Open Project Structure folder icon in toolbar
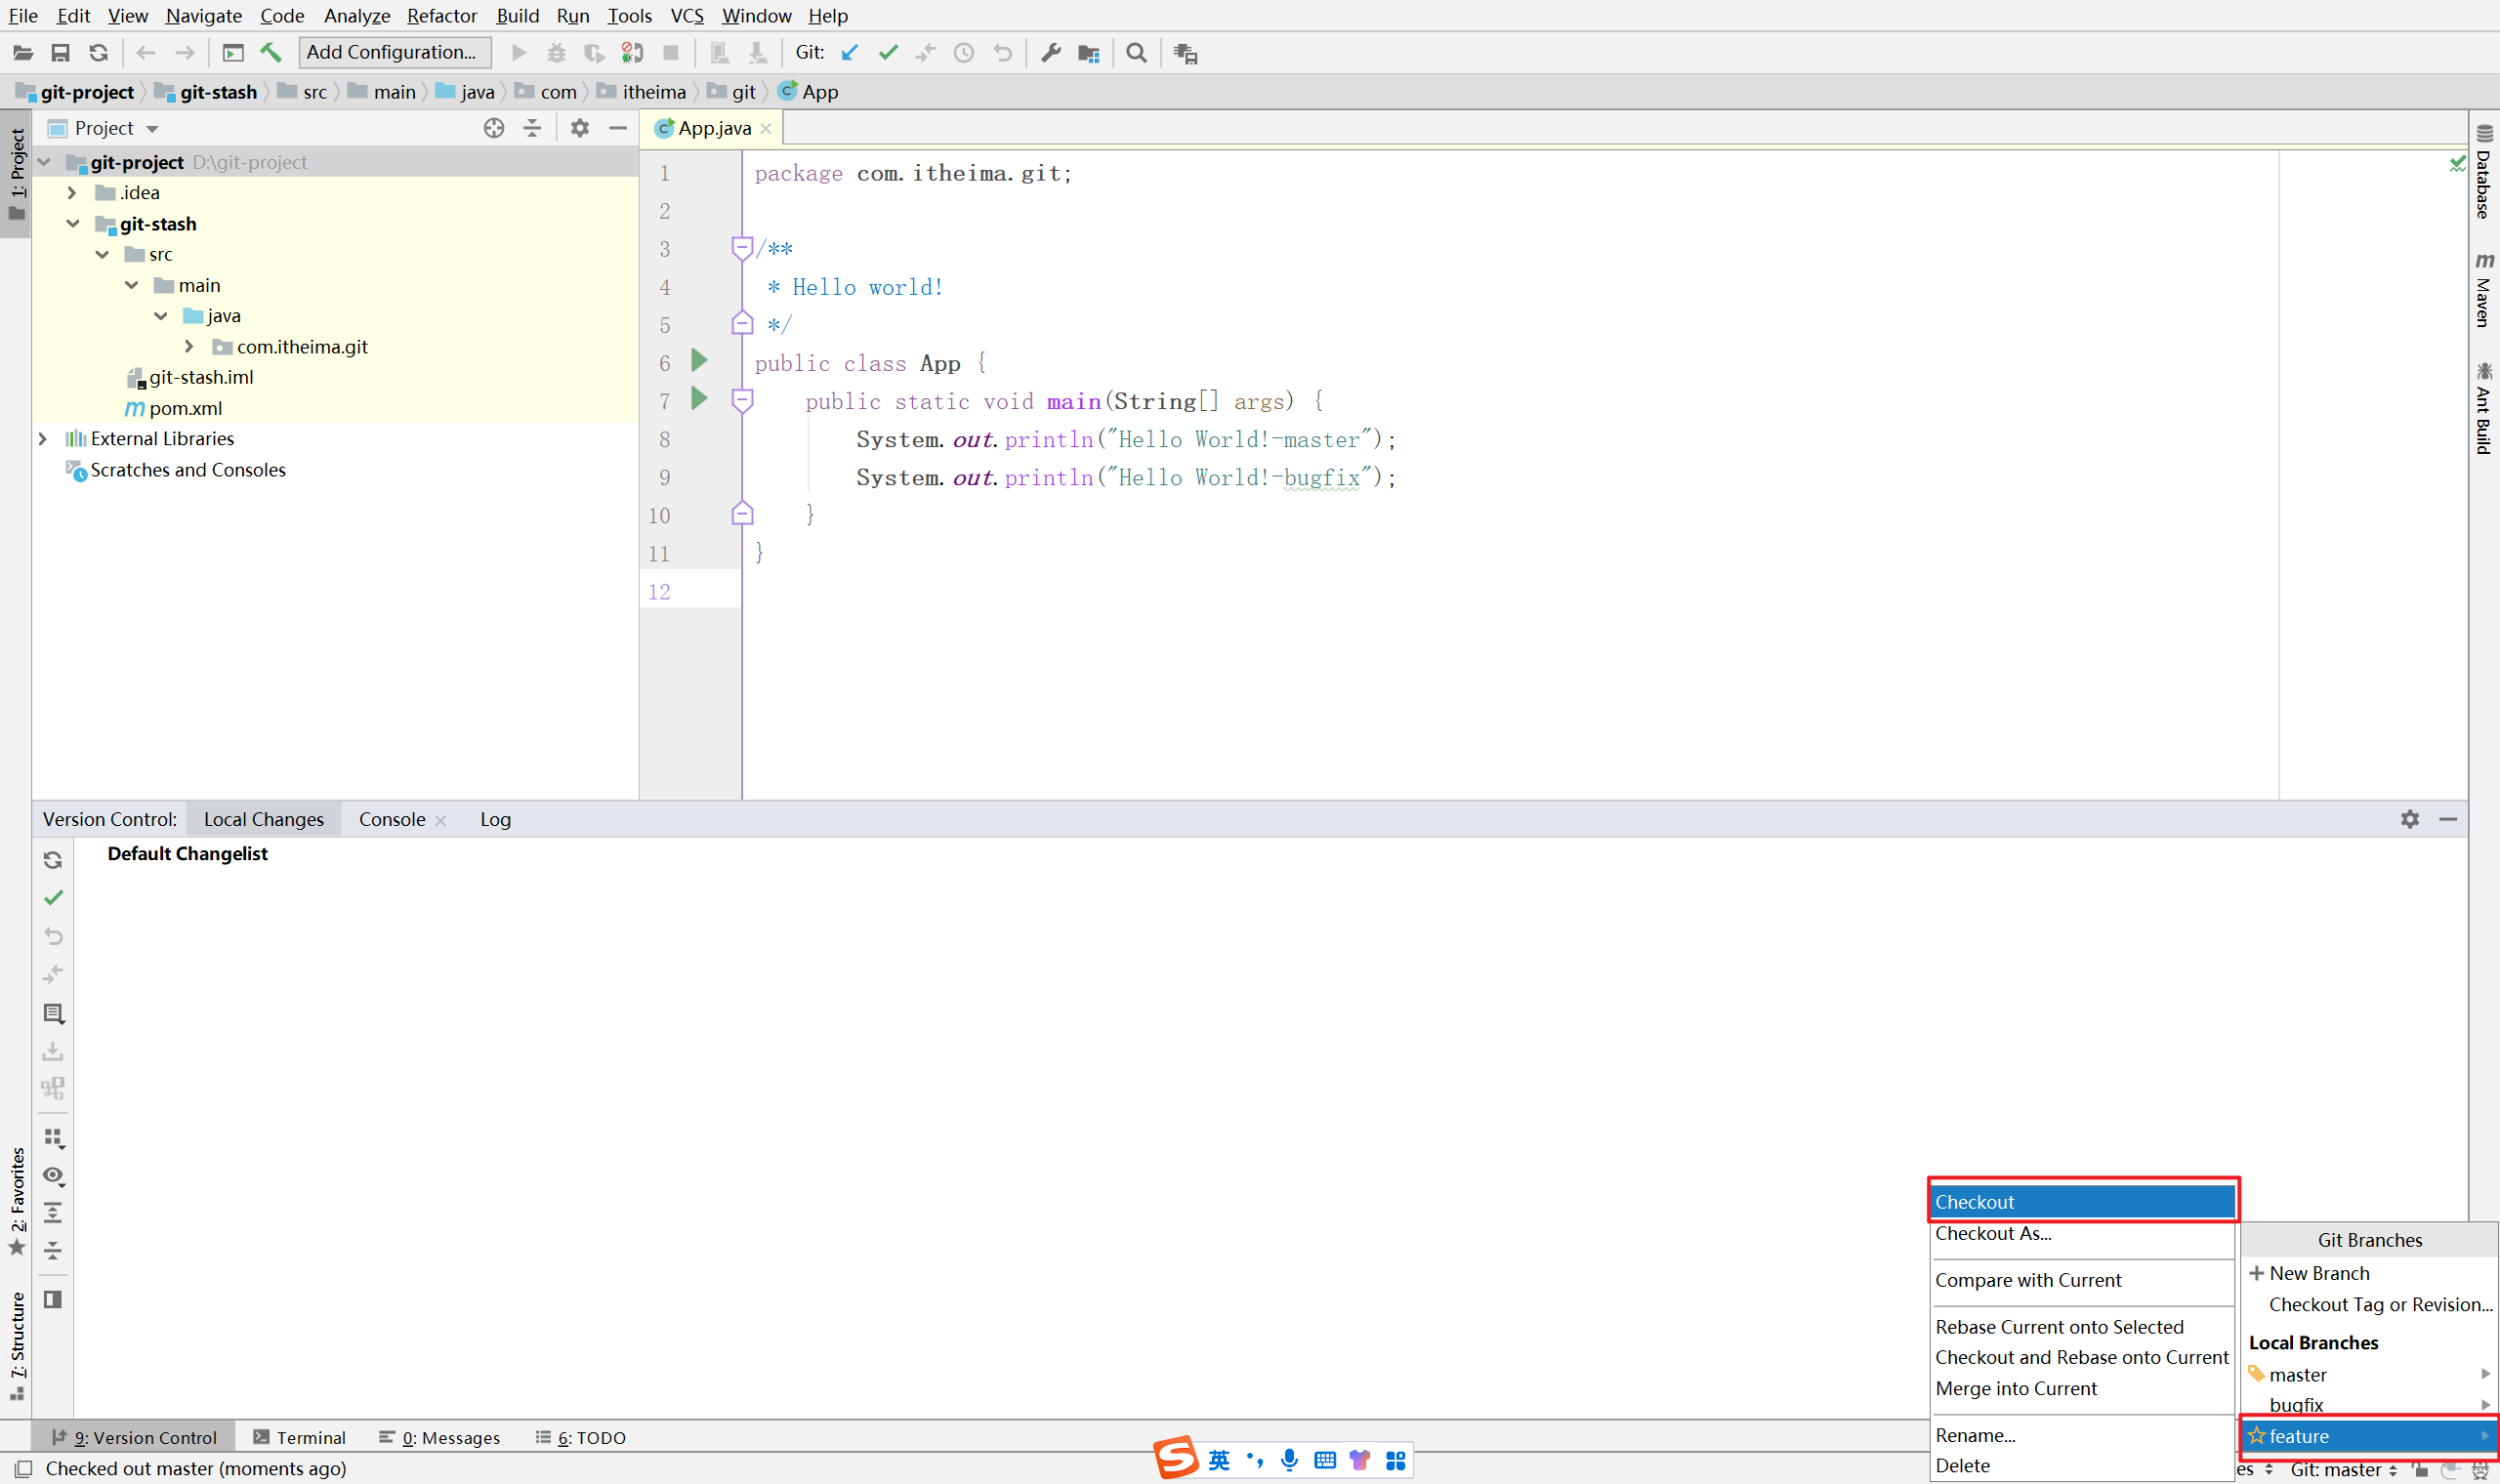Image resolution: width=2500 pixels, height=1484 pixels. (x=1089, y=53)
